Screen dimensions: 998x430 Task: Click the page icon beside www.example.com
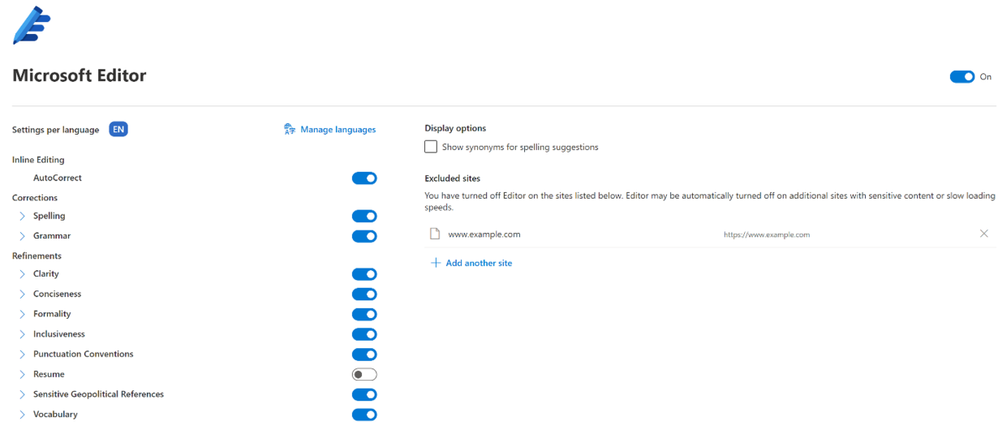[435, 234]
